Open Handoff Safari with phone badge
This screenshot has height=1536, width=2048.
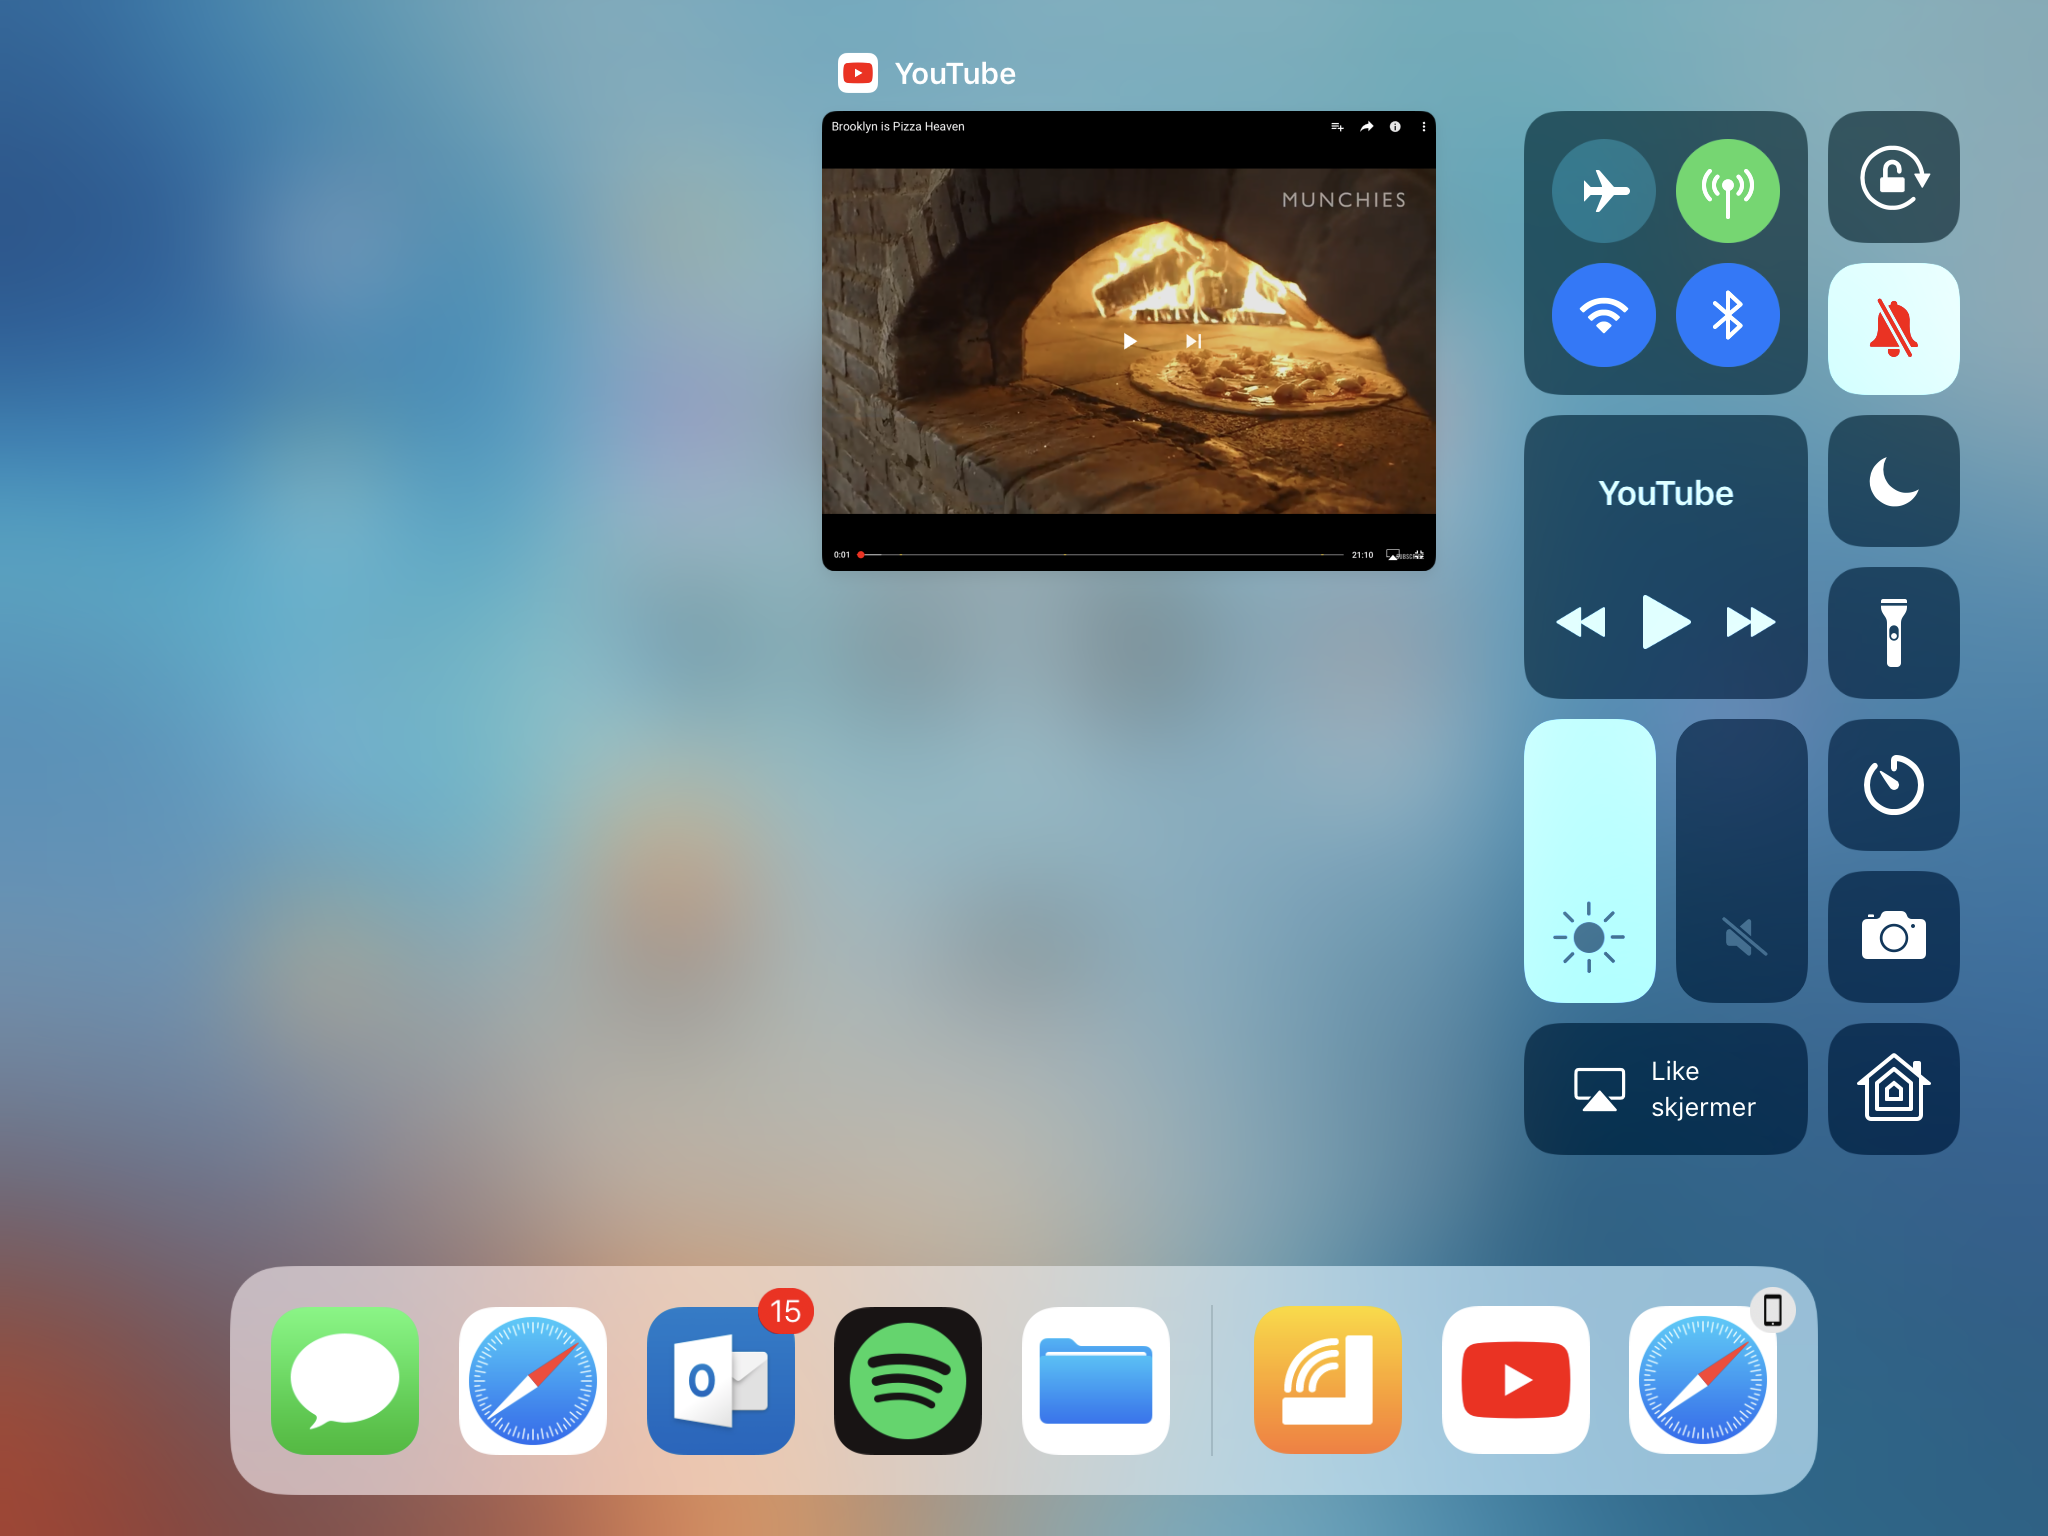(x=1703, y=1380)
